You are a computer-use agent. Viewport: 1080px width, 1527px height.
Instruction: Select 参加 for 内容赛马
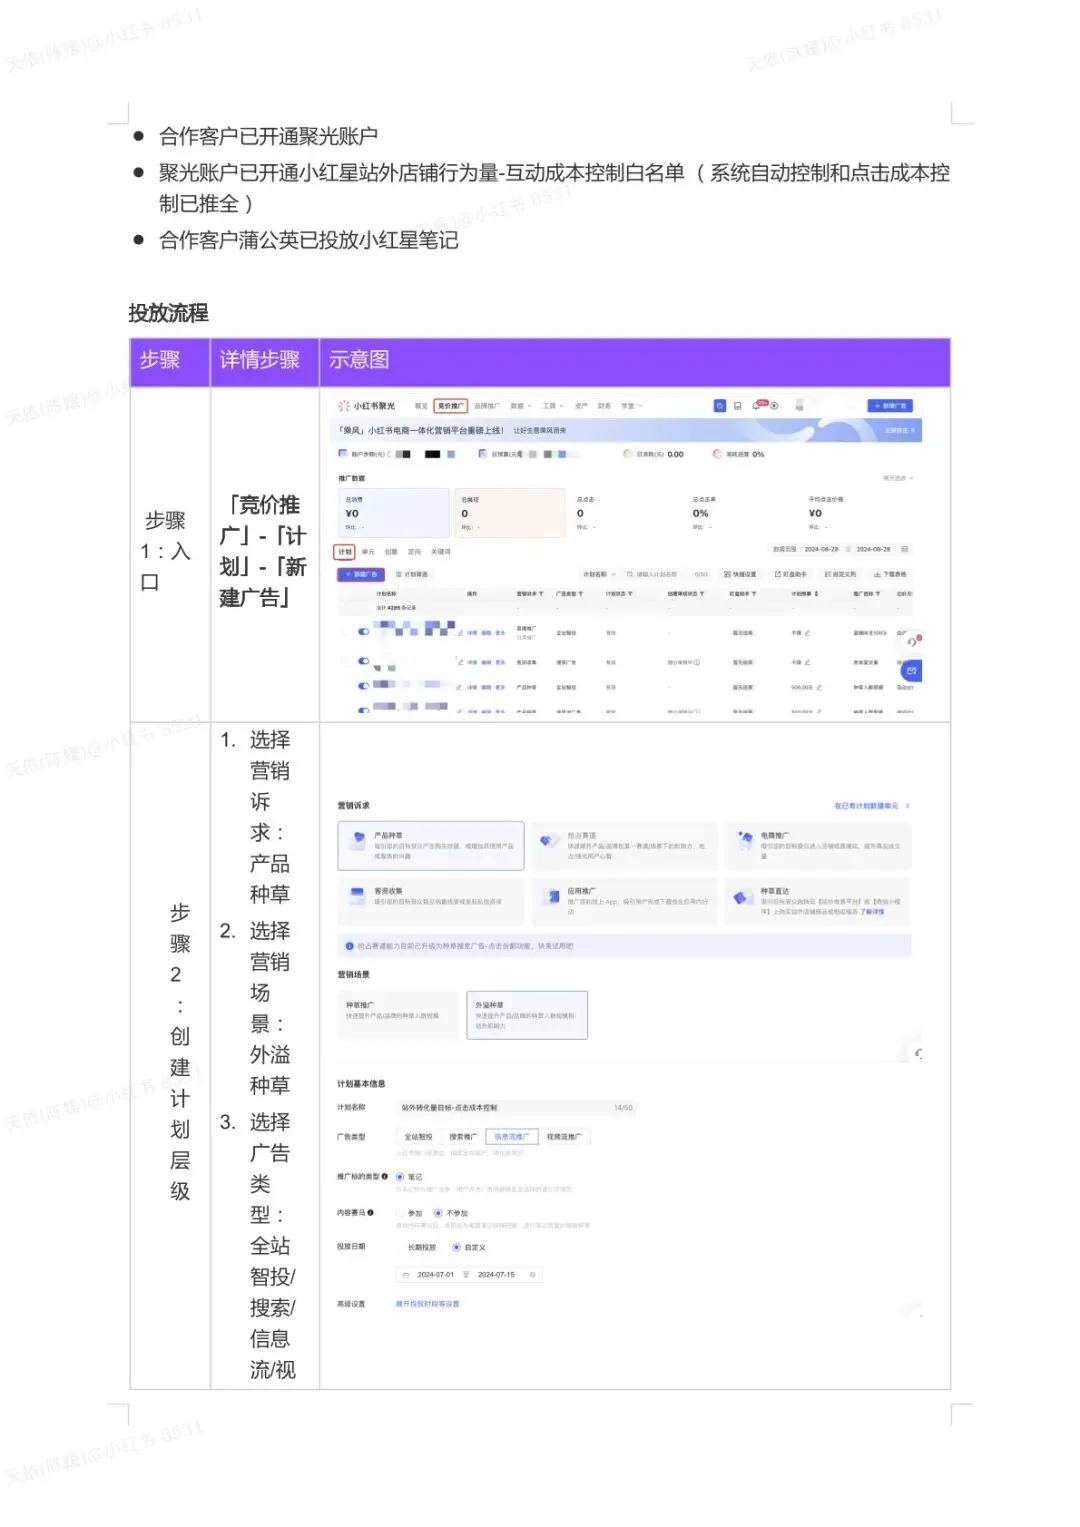[400, 1213]
